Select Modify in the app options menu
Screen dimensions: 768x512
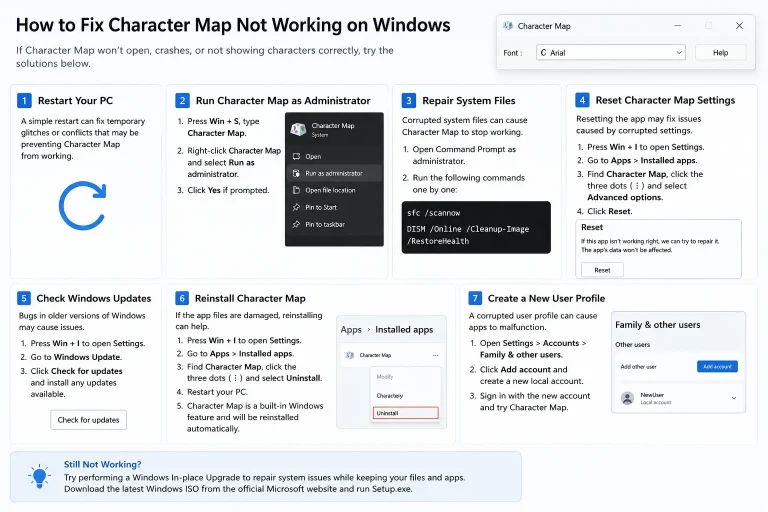tap(385, 377)
